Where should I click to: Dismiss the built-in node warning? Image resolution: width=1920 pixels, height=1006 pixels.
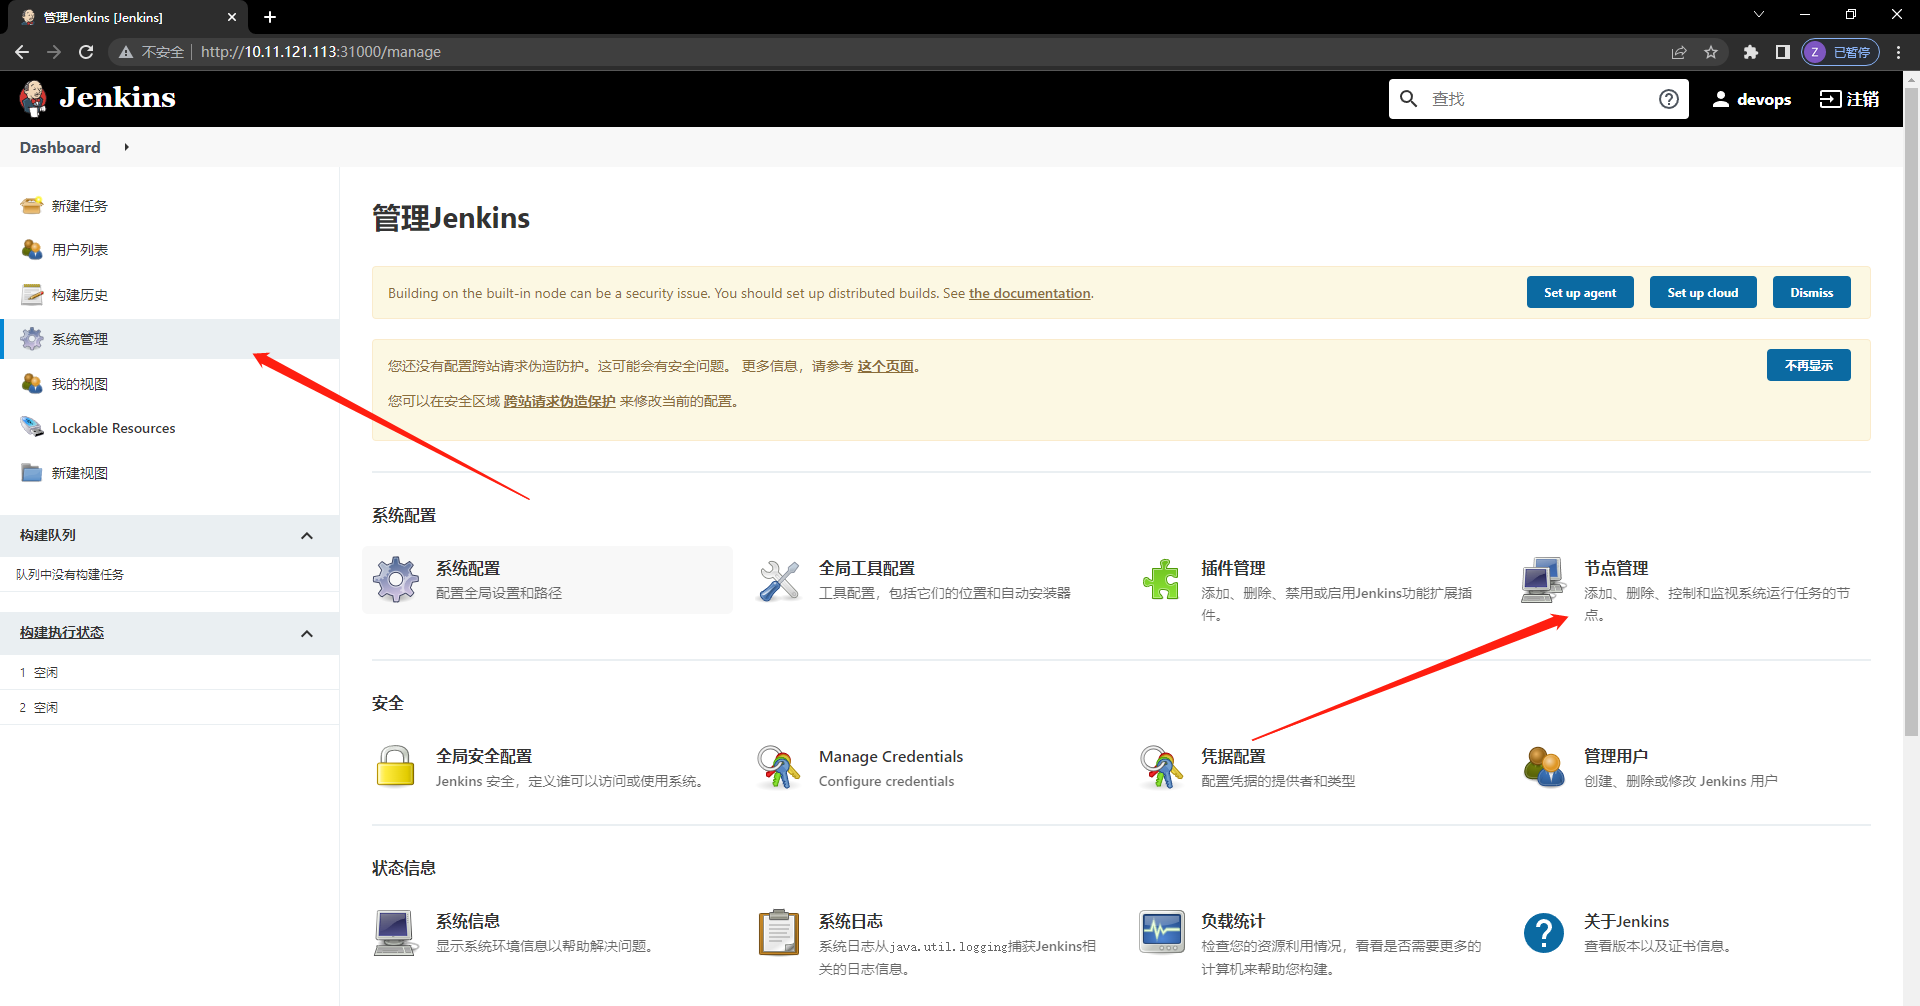[1812, 293]
